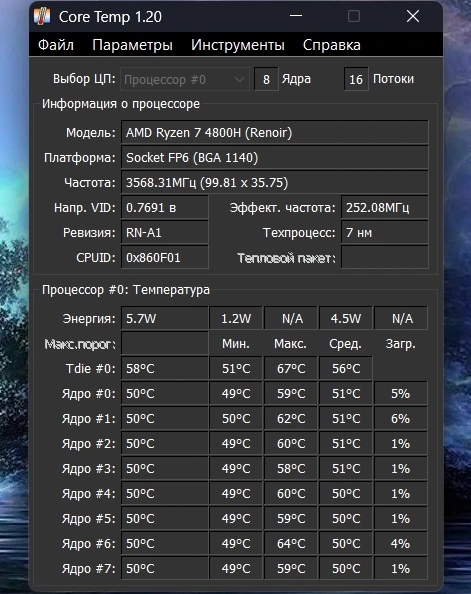Click the Core Temp thermometer app icon
Image resolution: width=471 pixels, height=594 pixels.
pyautogui.click(x=42, y=16)
